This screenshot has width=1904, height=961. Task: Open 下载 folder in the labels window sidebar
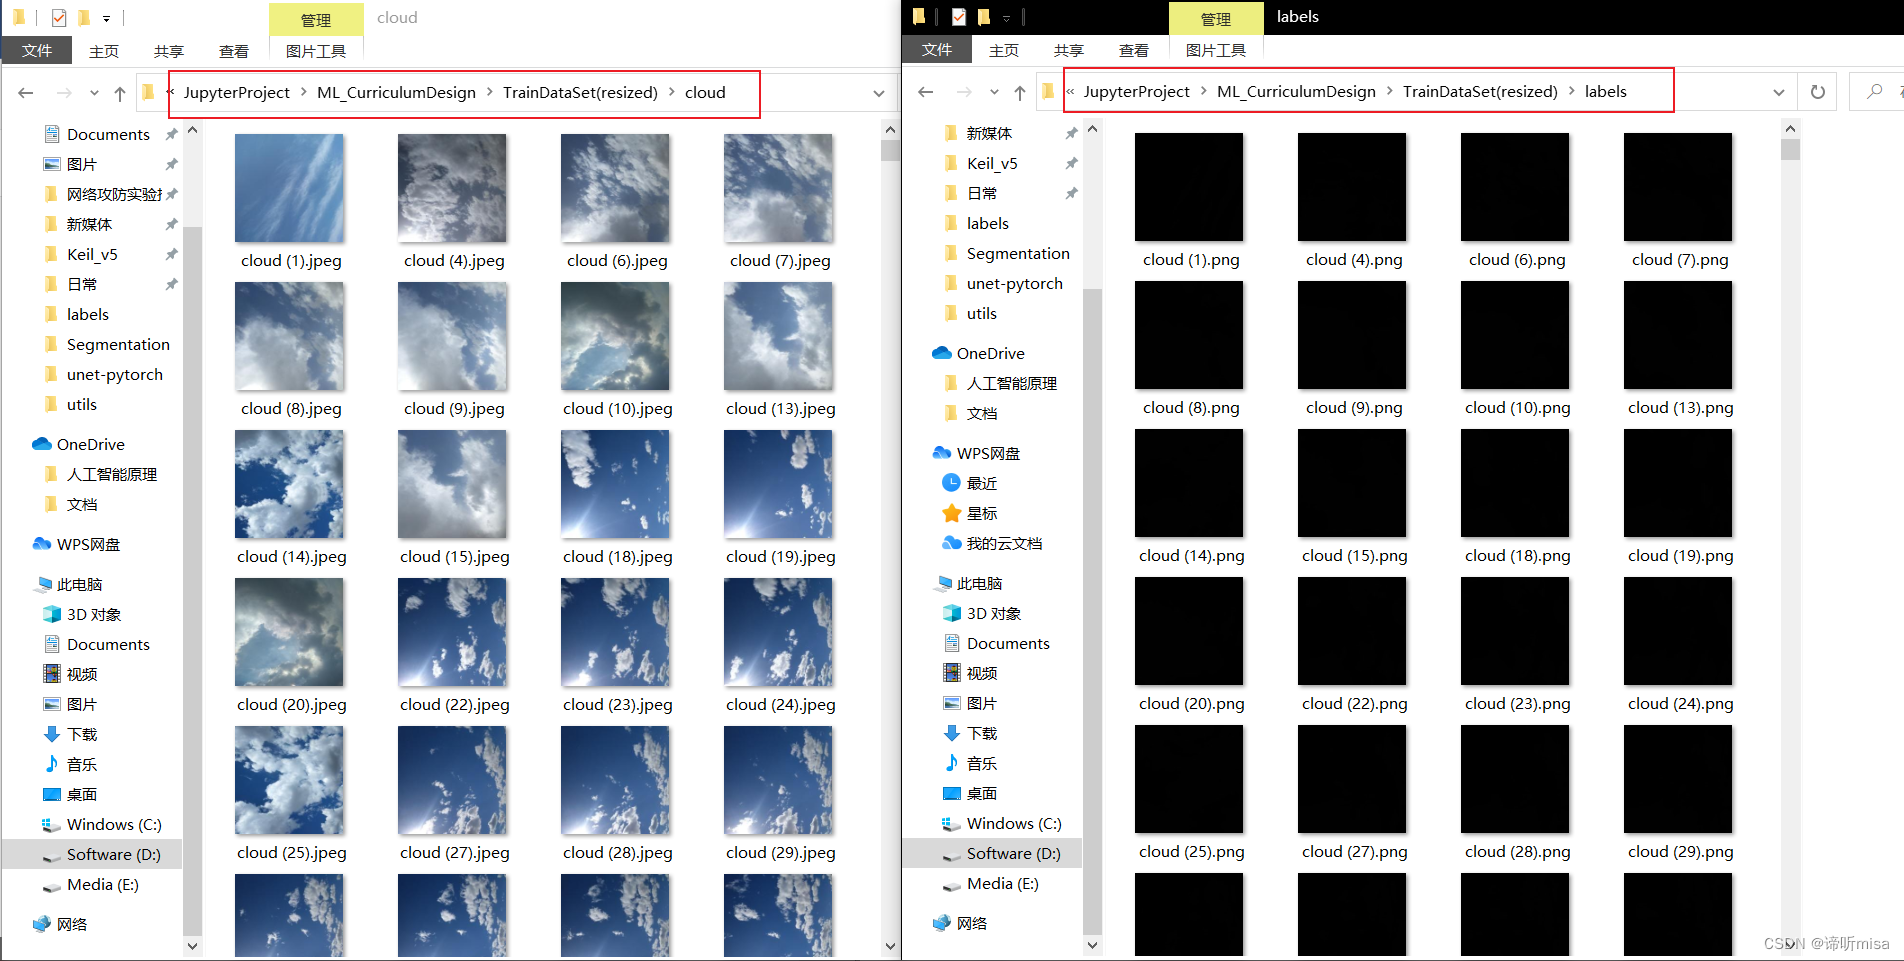[x=970, y=733]
